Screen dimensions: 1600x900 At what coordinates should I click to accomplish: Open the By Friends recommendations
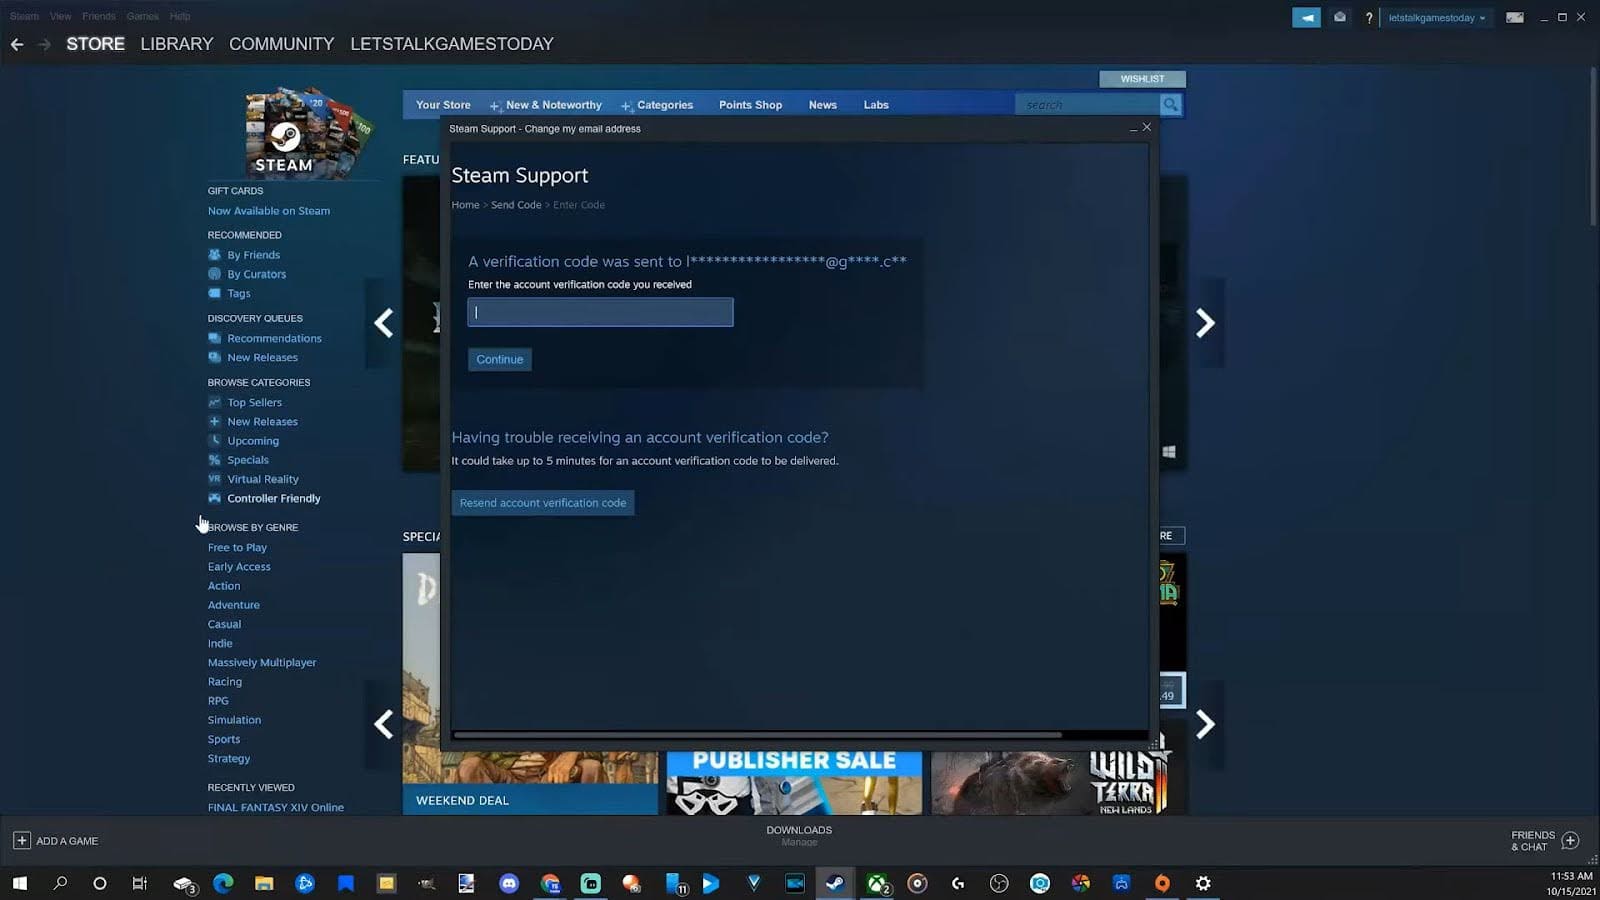click(x=253, y=255)
